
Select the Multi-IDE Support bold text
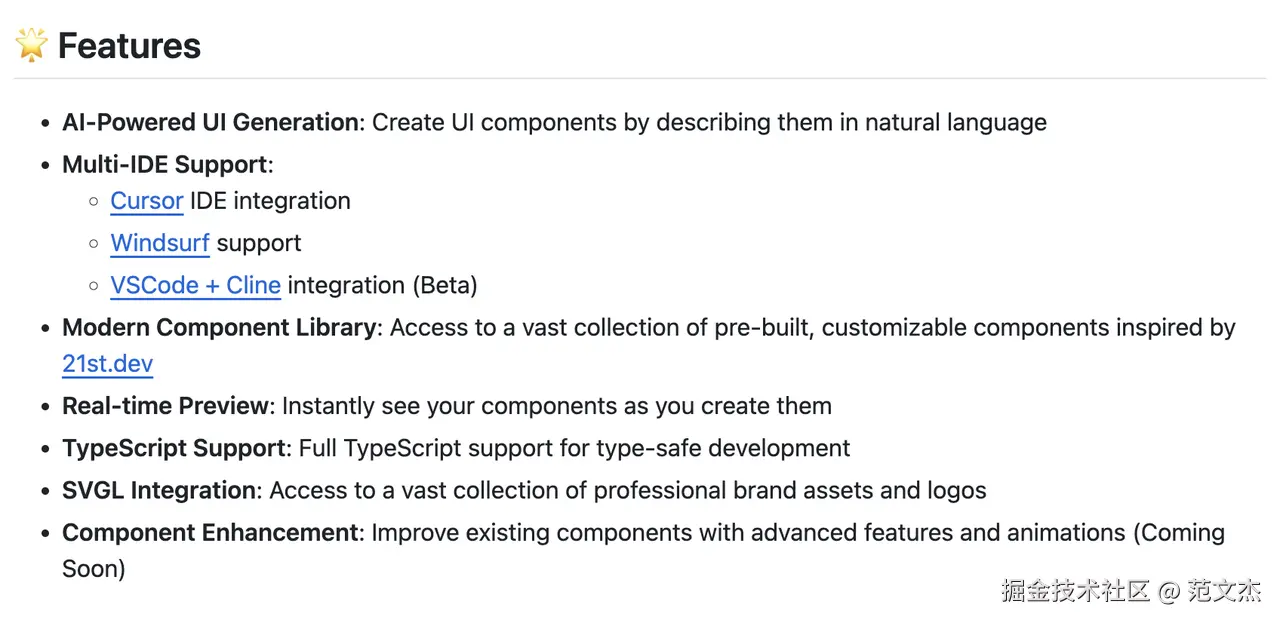(x=164, y=164)
